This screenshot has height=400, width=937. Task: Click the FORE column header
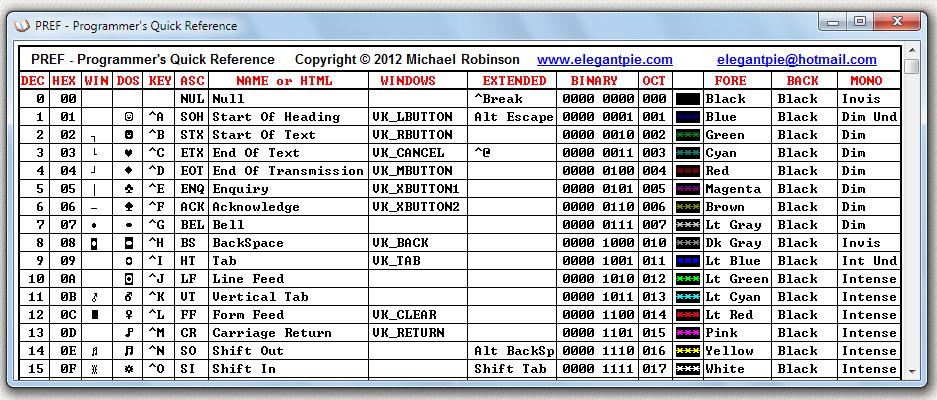pyautogui.click(x=737, y=81)
